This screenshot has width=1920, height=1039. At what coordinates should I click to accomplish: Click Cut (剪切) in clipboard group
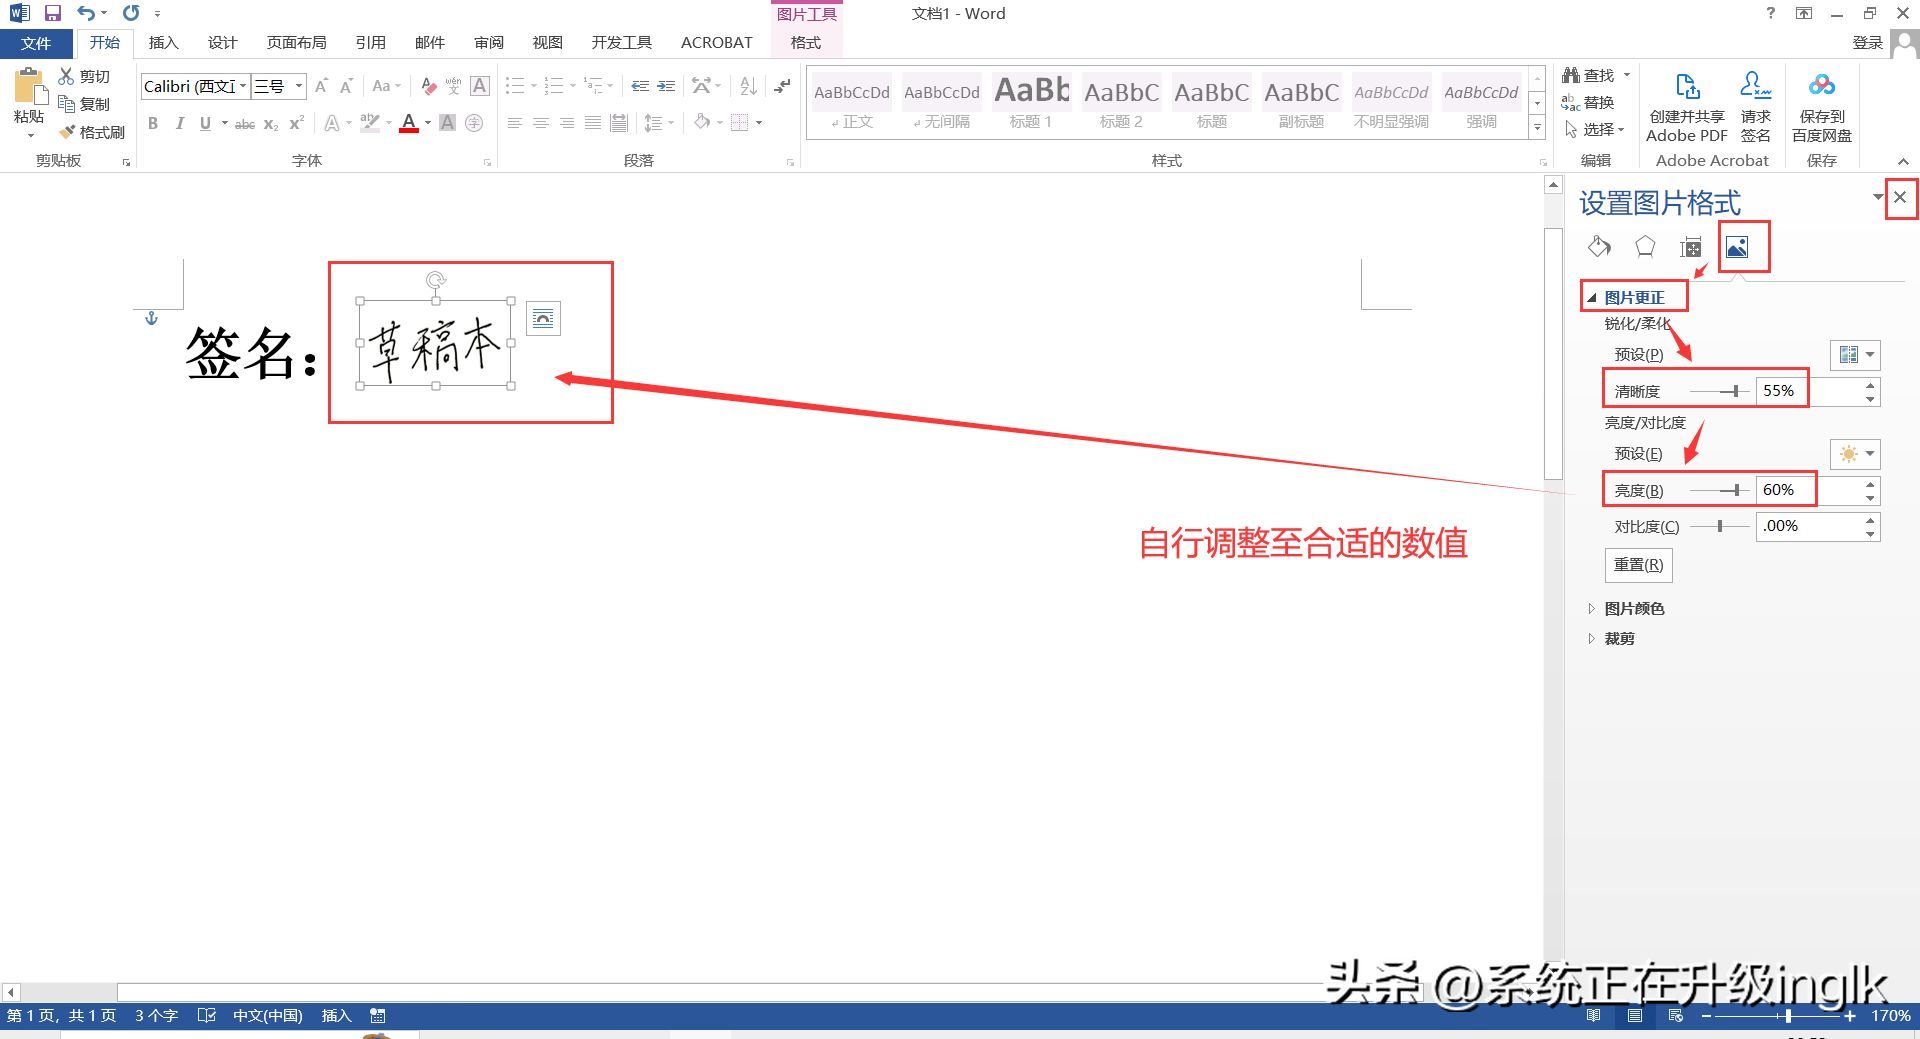pos(84,76)
